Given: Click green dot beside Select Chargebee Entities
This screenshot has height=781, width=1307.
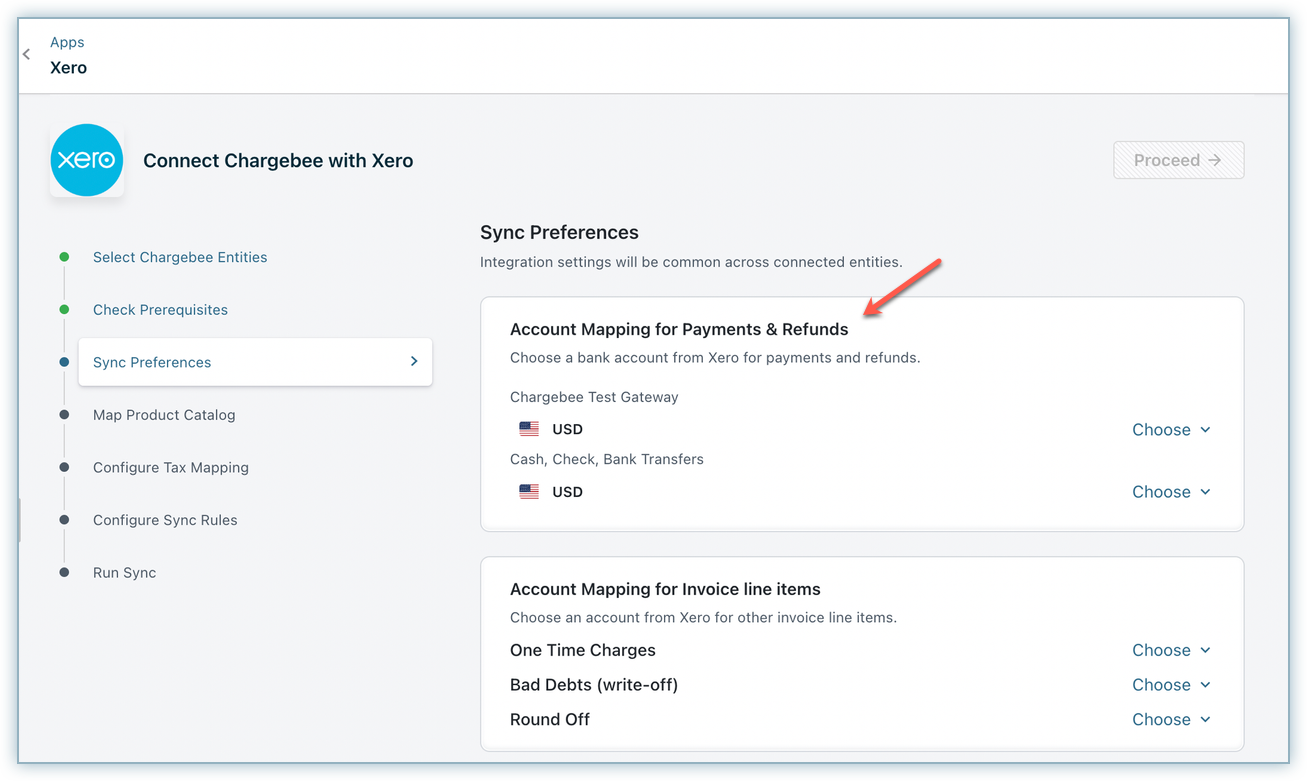Looking at the screenshot, I should pos(64,257).
